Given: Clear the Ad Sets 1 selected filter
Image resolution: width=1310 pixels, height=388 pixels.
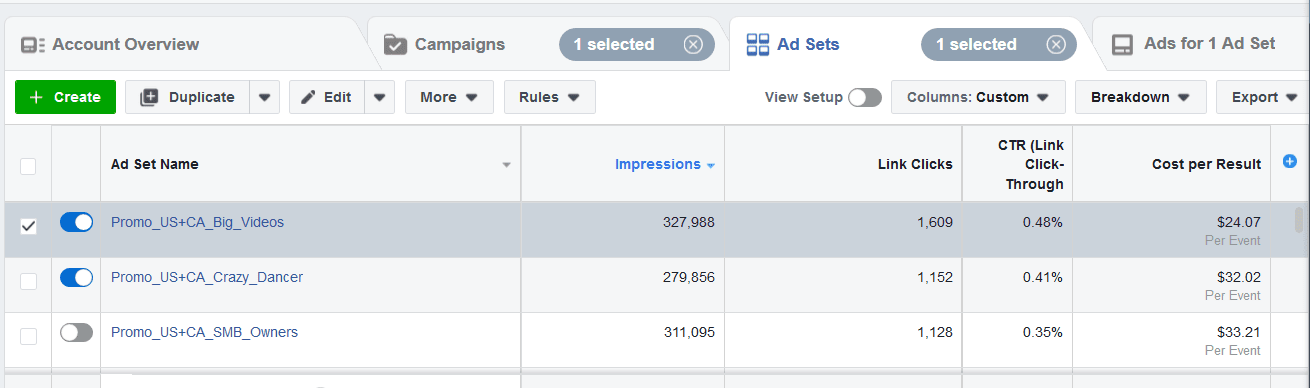Looking at the screenshot, I should [1056, 44].
